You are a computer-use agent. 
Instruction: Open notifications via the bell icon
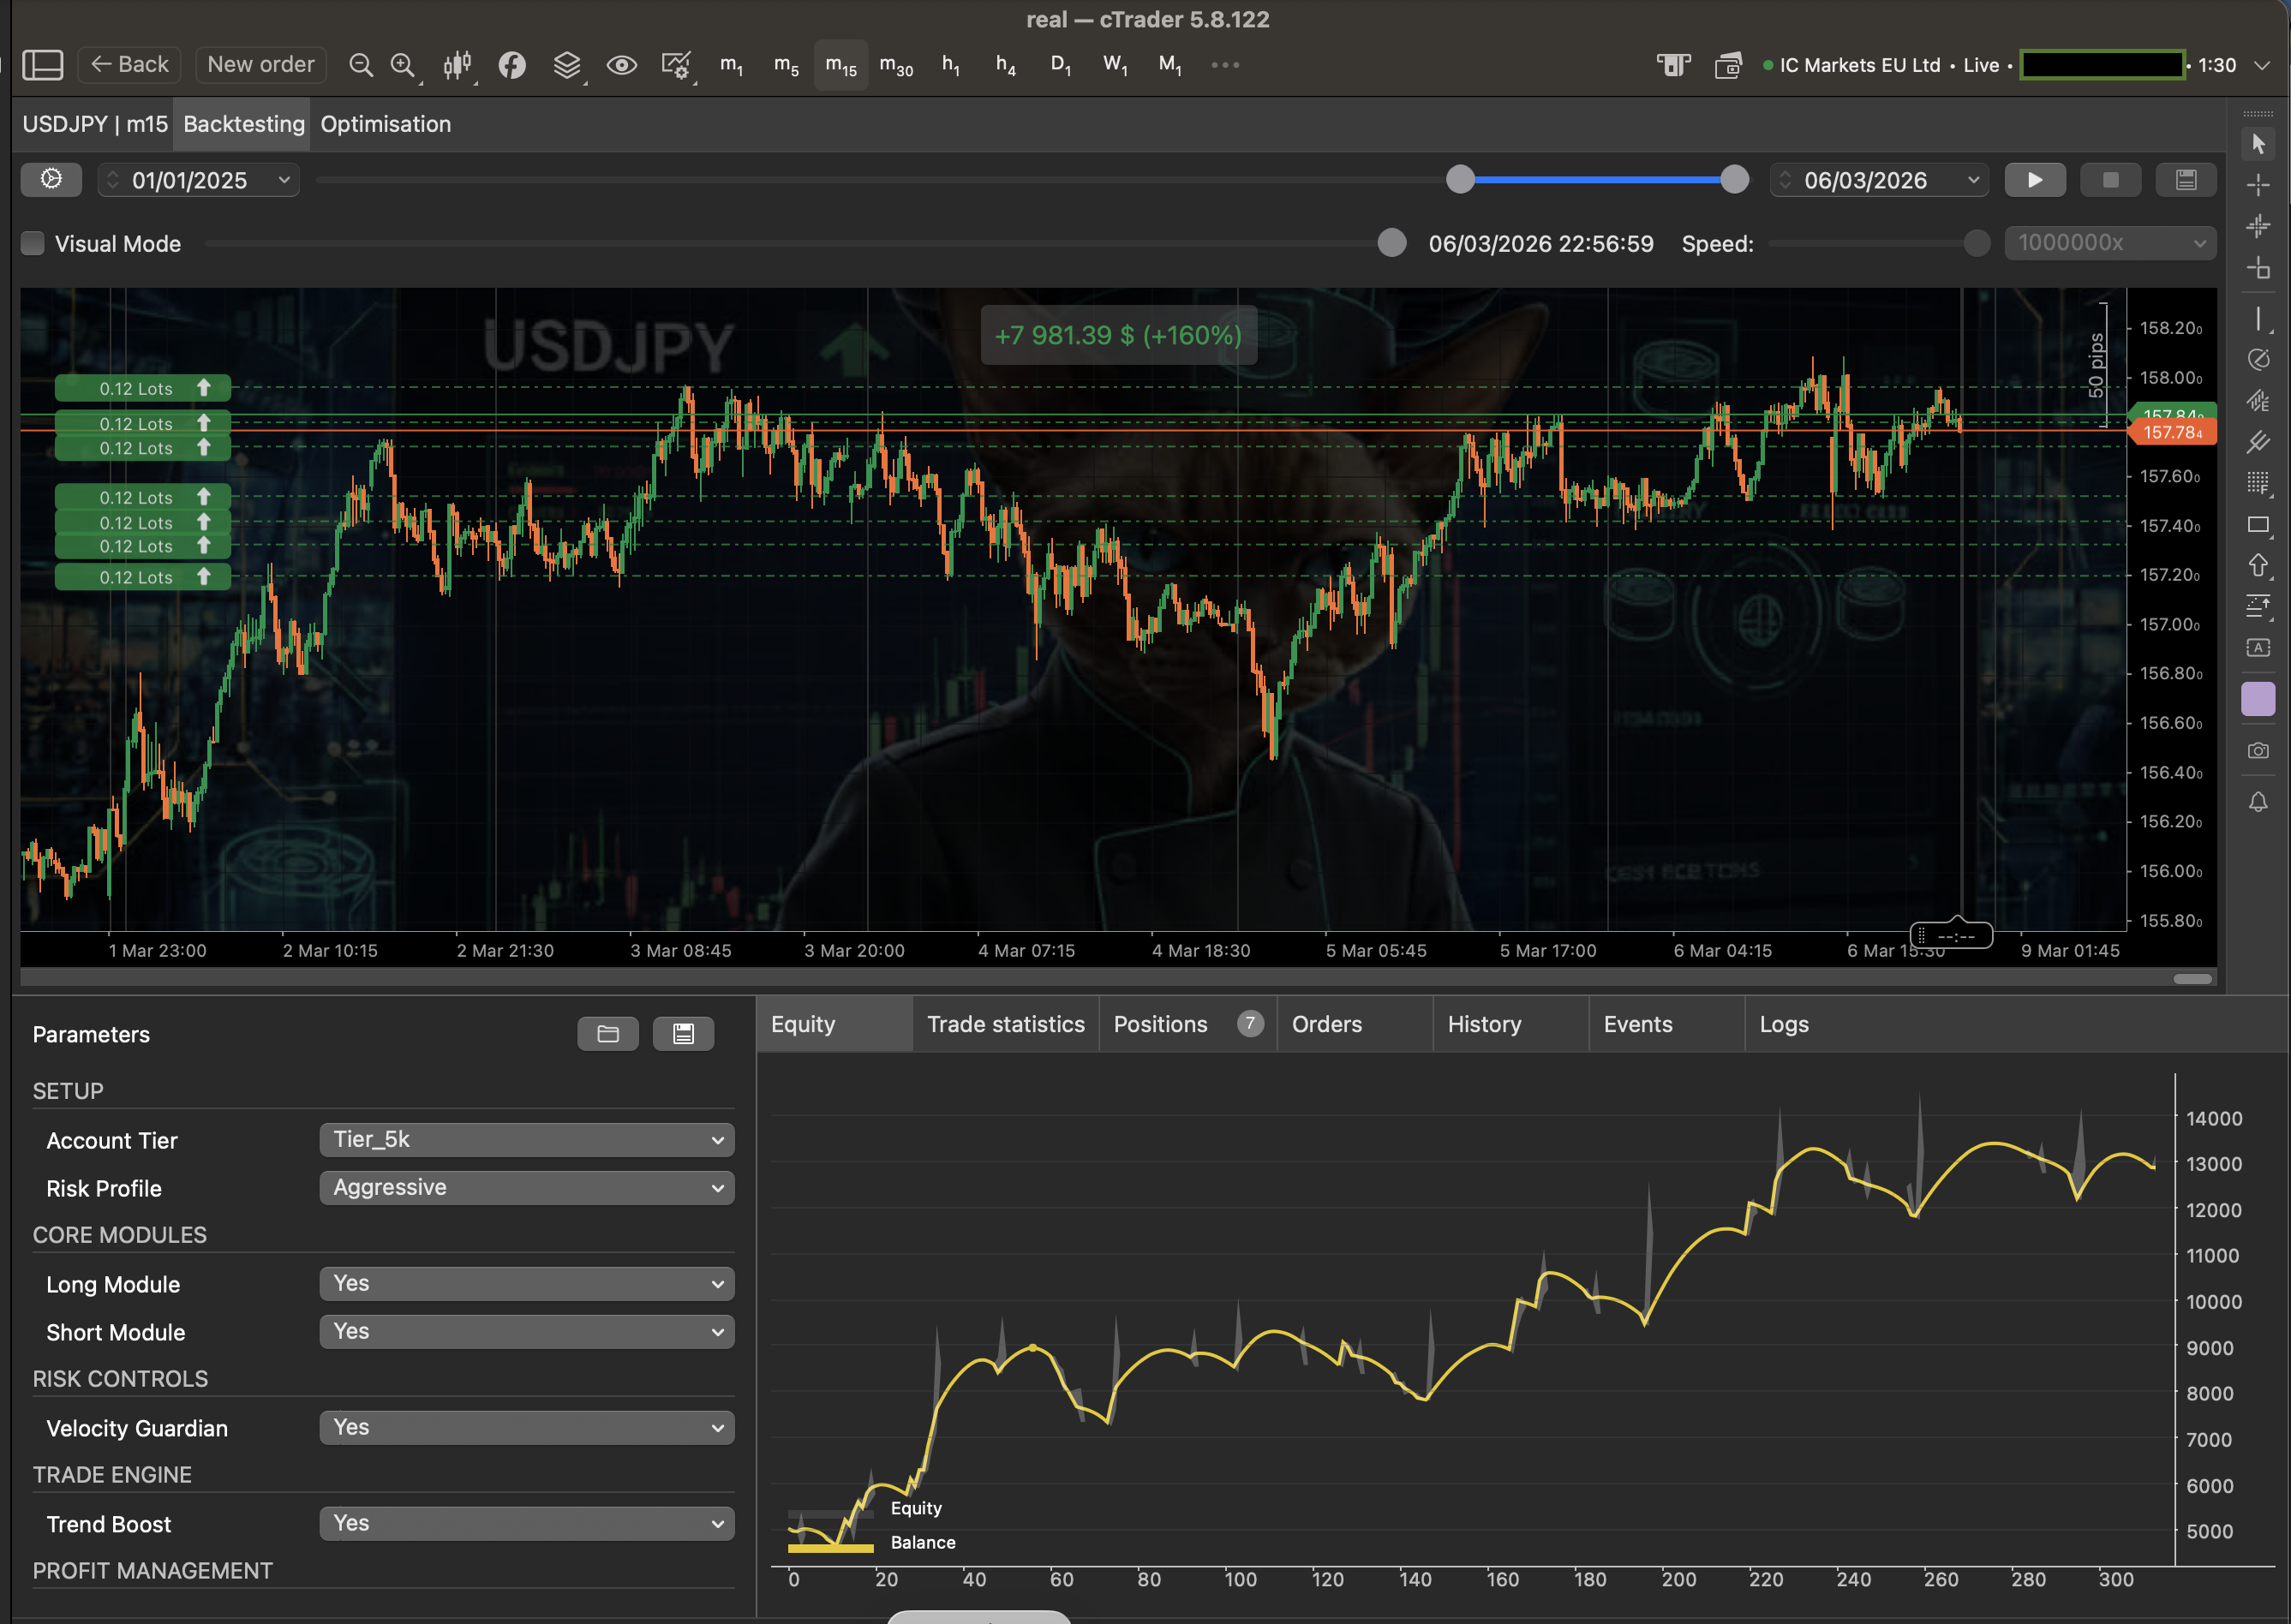[x=2258, y=802]
